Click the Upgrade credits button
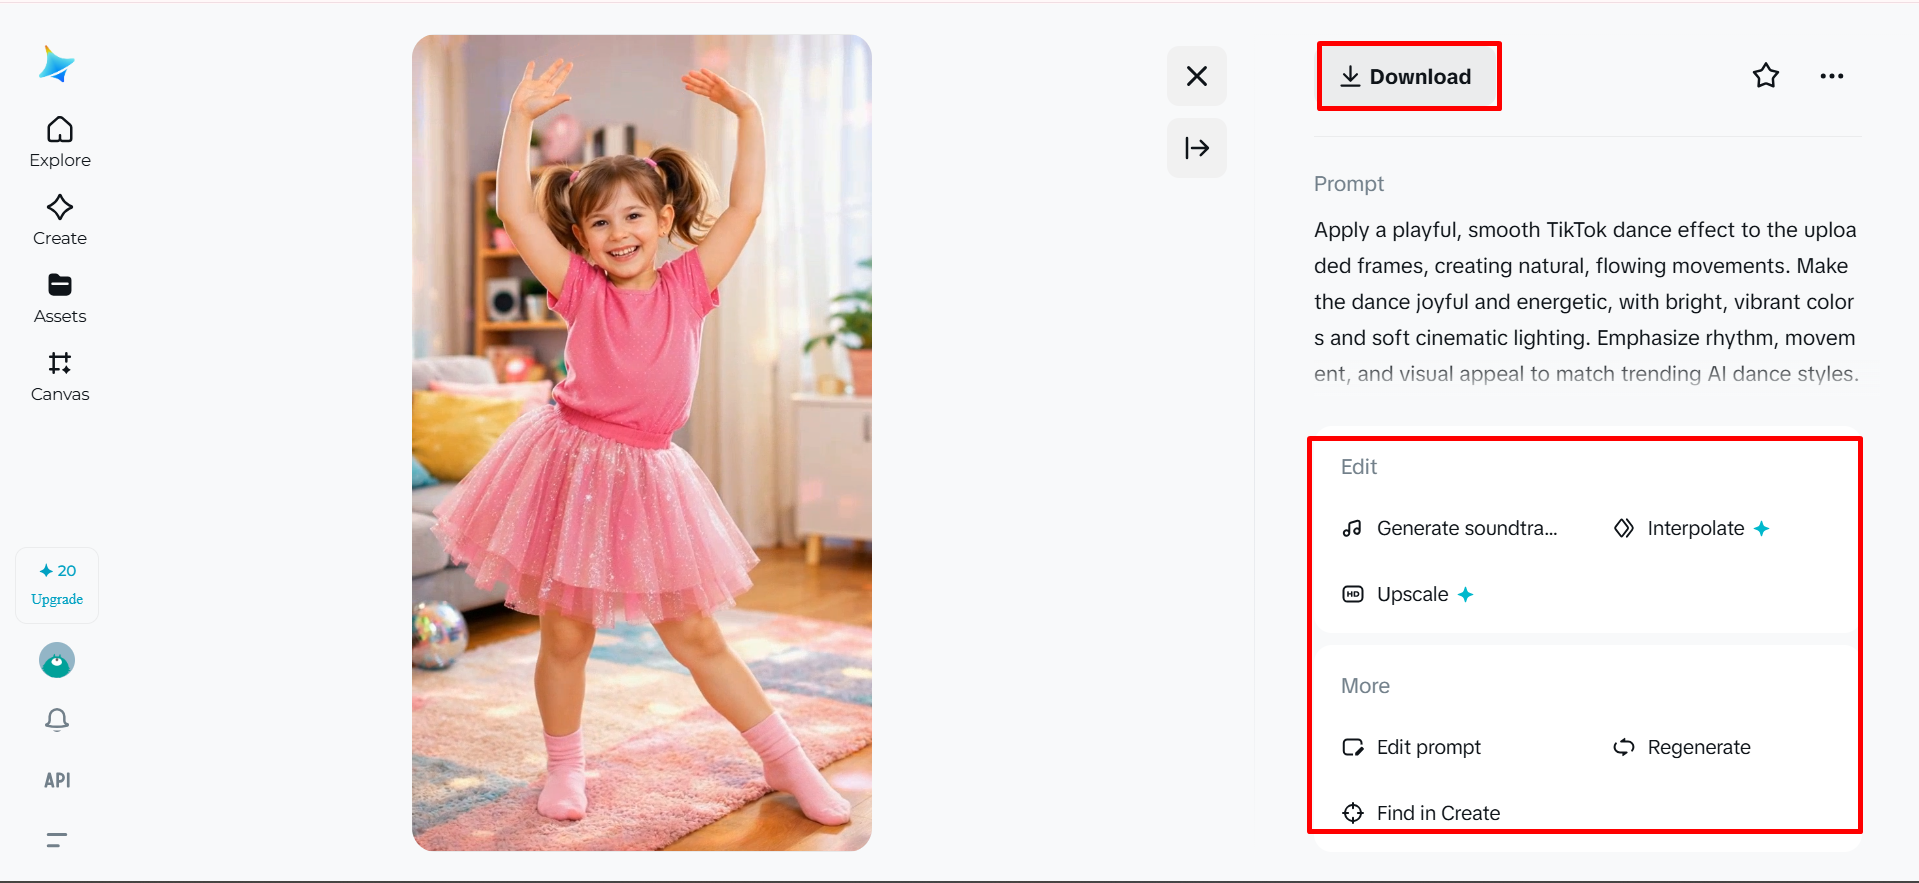This screenshot has height=883, width=1919. point(57,585)
